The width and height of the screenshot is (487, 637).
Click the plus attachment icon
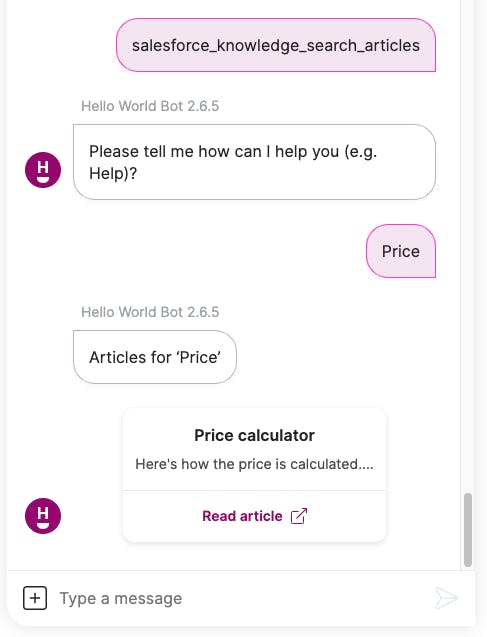click(x=35, y=598)
